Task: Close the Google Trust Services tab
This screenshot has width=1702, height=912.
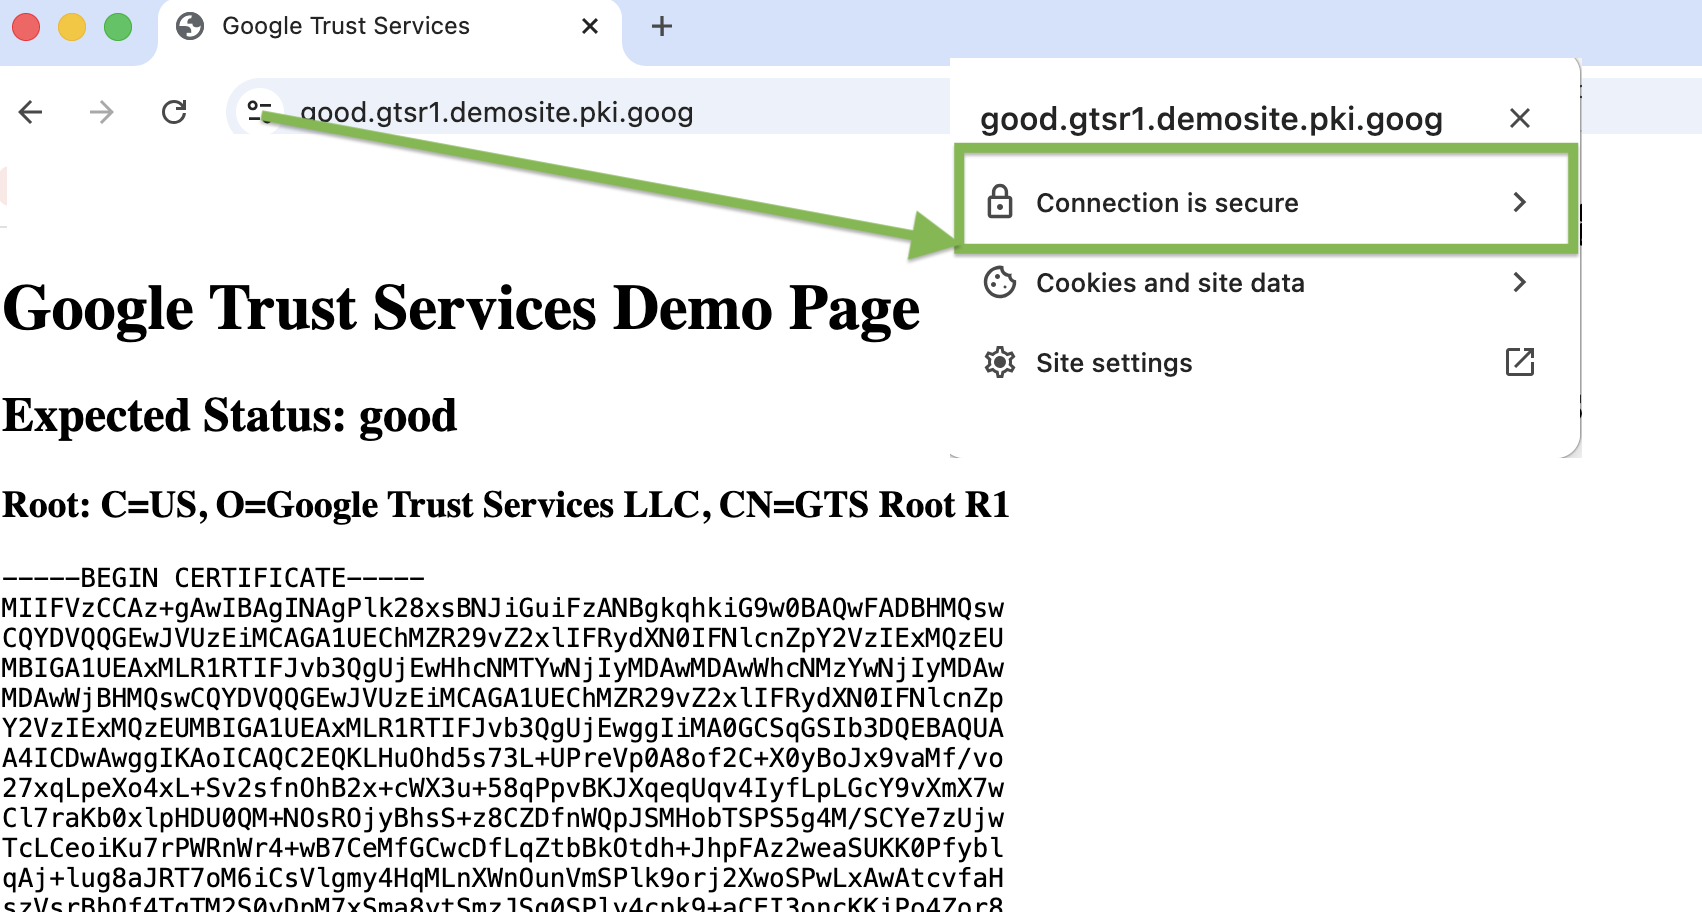Action: point(590,26)
